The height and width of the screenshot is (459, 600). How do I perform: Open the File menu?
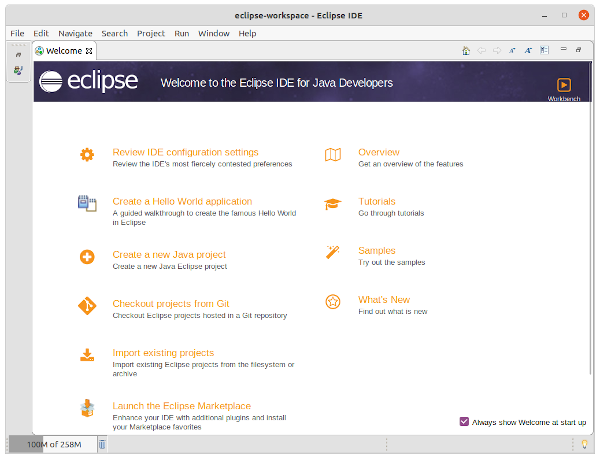coord(17,33)
